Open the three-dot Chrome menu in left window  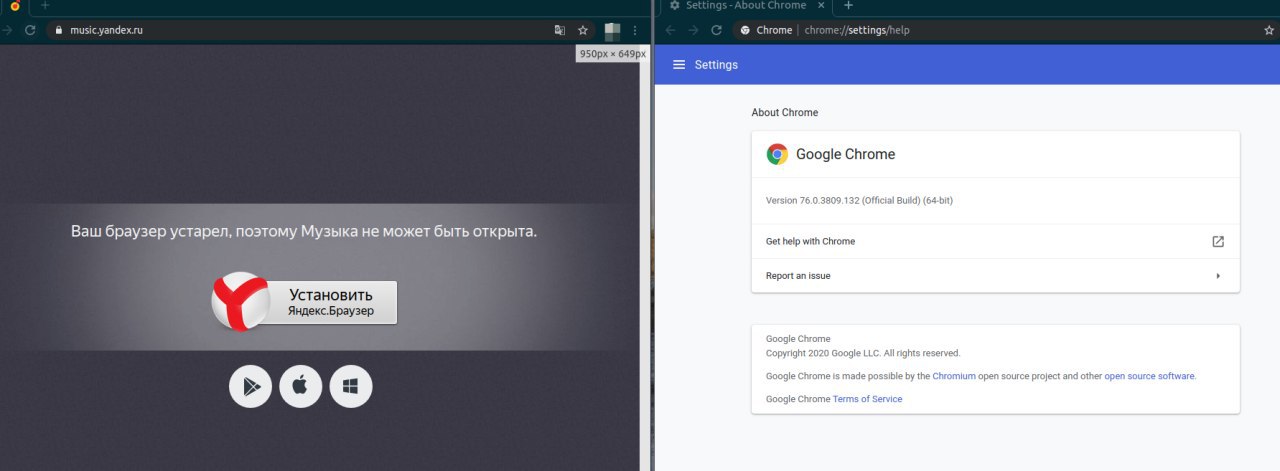[635, 30]
